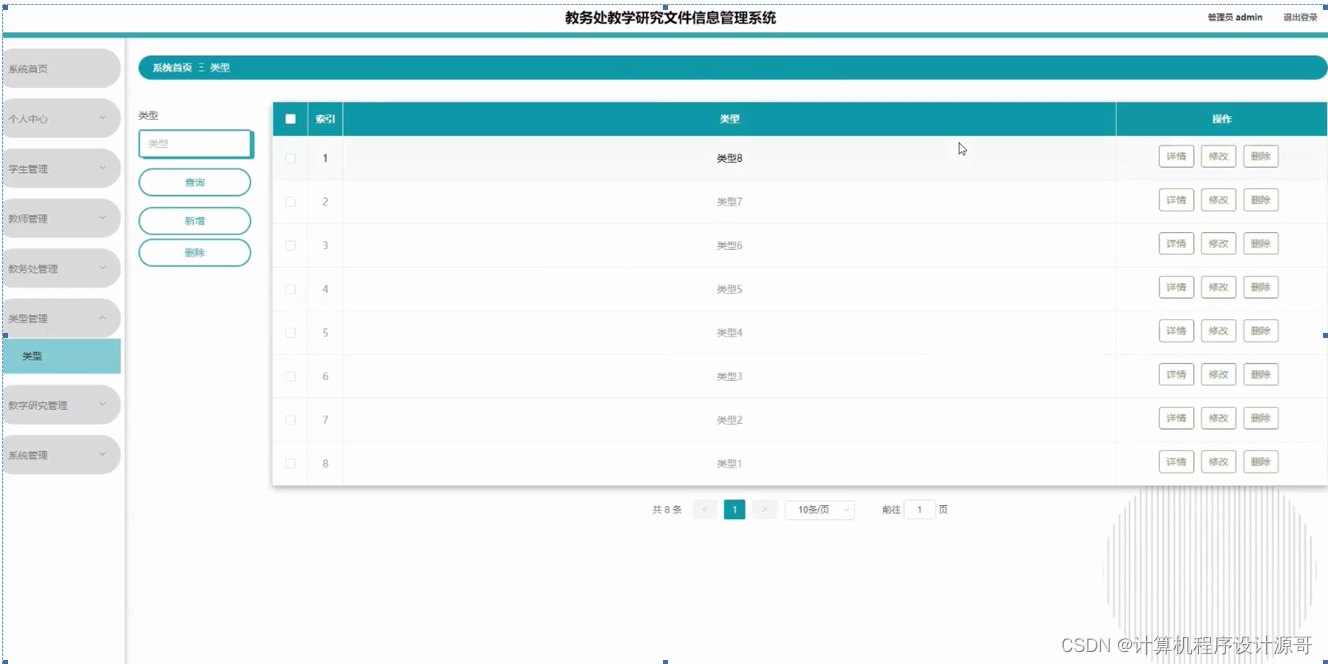
Task: Go to the previous page arrow
Action: 705,510
